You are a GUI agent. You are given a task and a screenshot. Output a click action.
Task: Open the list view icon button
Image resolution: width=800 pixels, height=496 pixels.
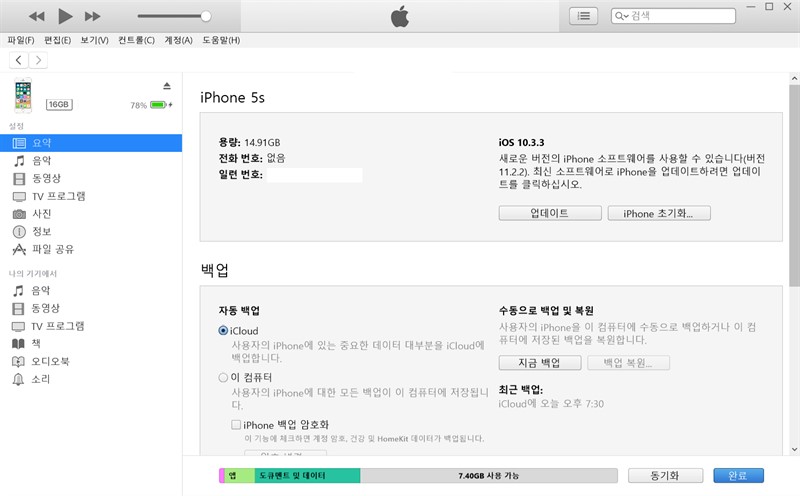[583, 16]
